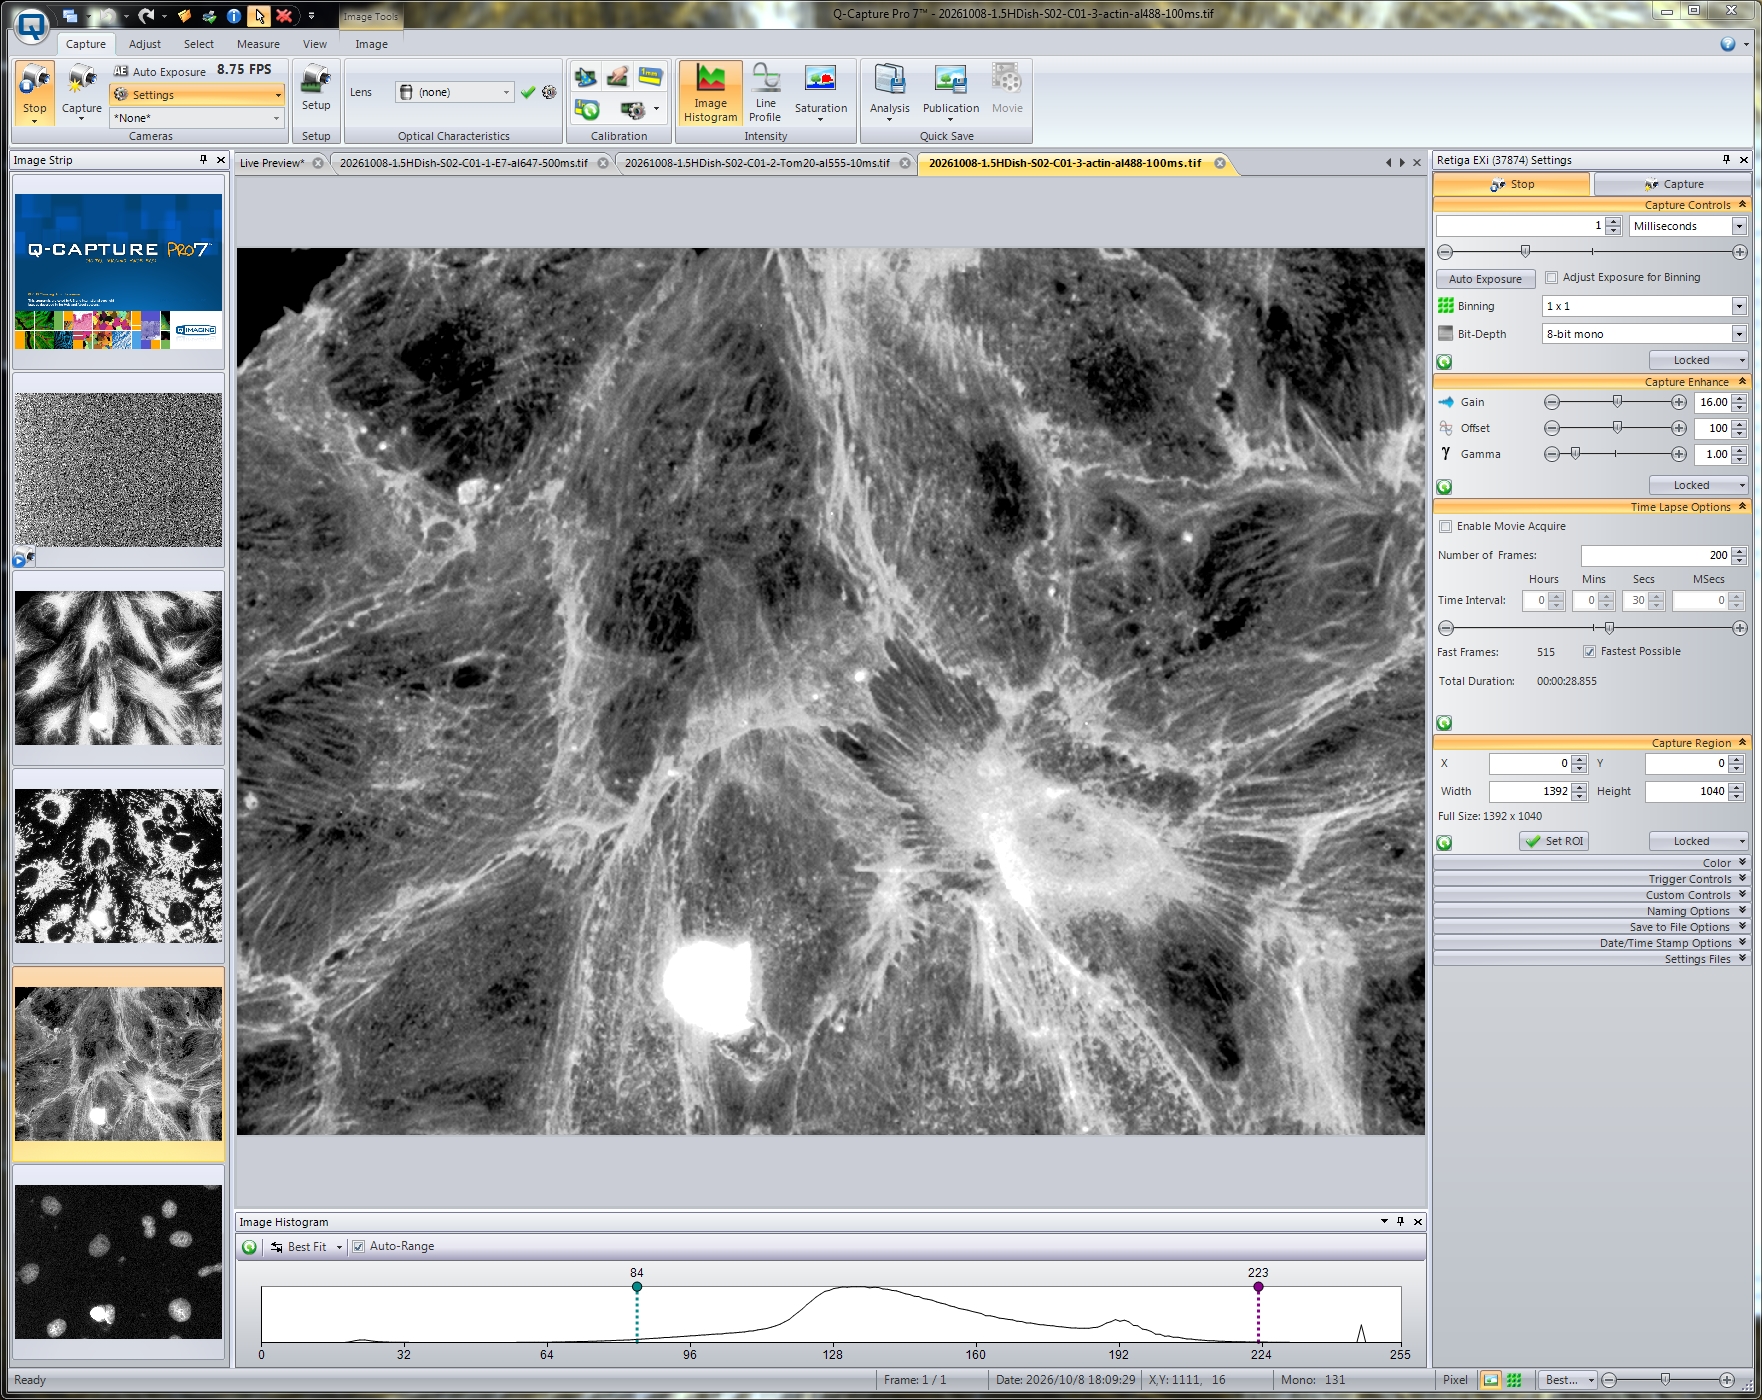The image size is (1762, 1400).
Task: Click the help icon at top right
Action: (1727, 44)
